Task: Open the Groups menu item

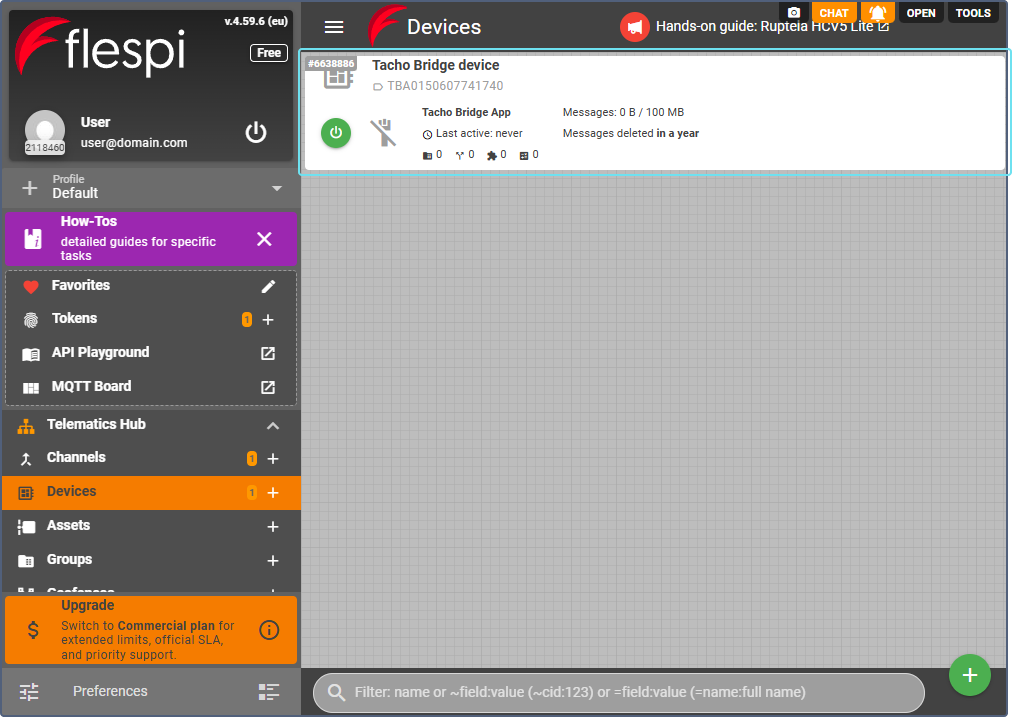Action: (69, 560)
